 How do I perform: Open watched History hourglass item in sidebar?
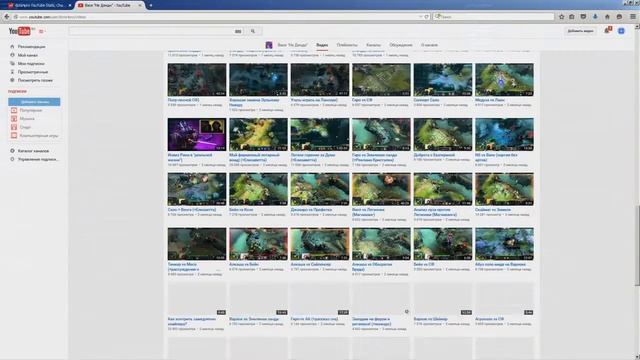point(33,72)
